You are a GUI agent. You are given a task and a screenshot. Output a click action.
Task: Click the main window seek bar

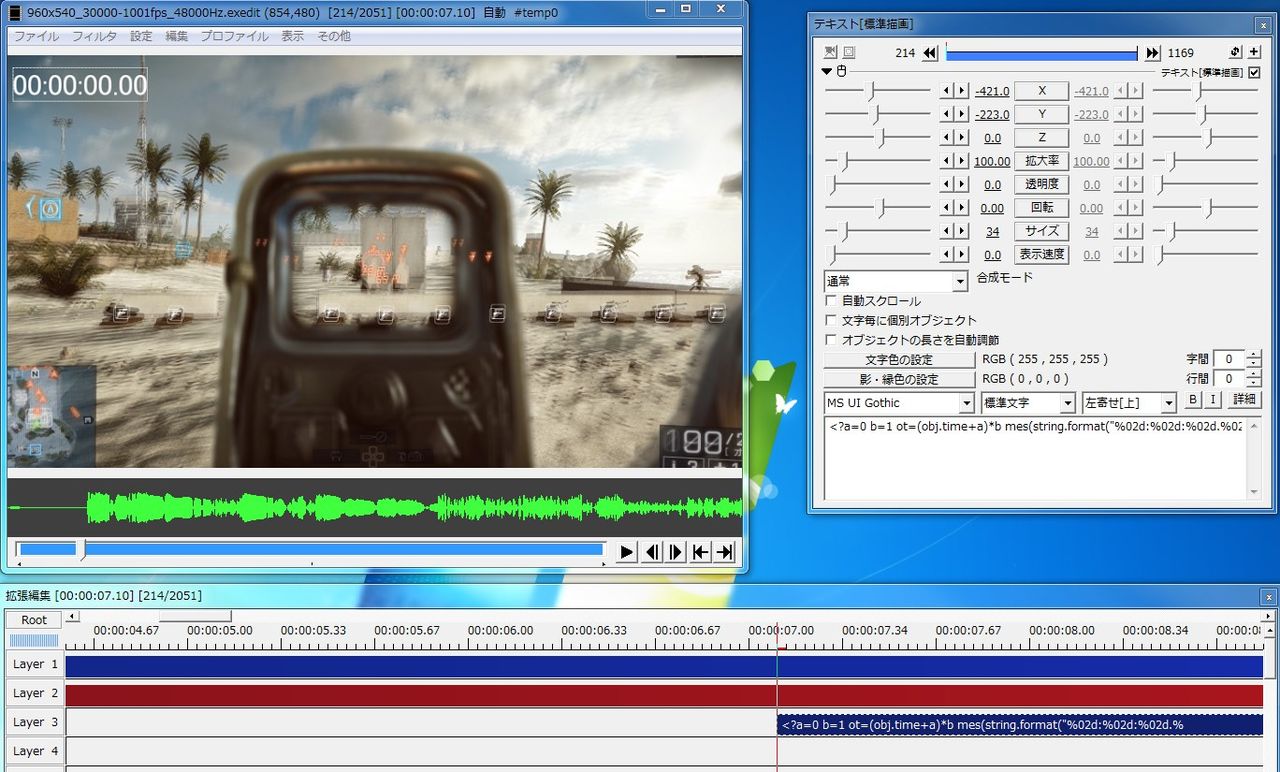tap(311, 549)
